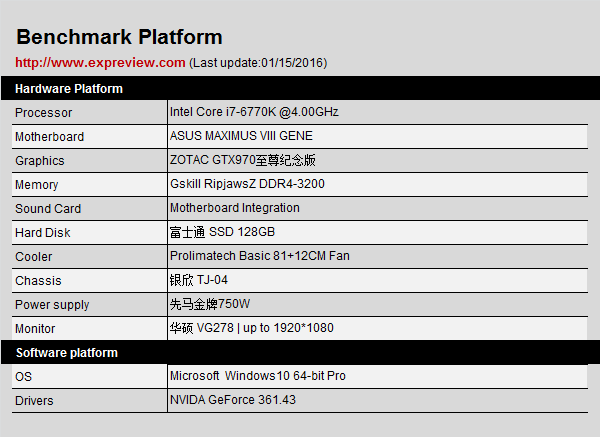Click the Monitor row label
This screenshot has width=600, height=437.
35,329
